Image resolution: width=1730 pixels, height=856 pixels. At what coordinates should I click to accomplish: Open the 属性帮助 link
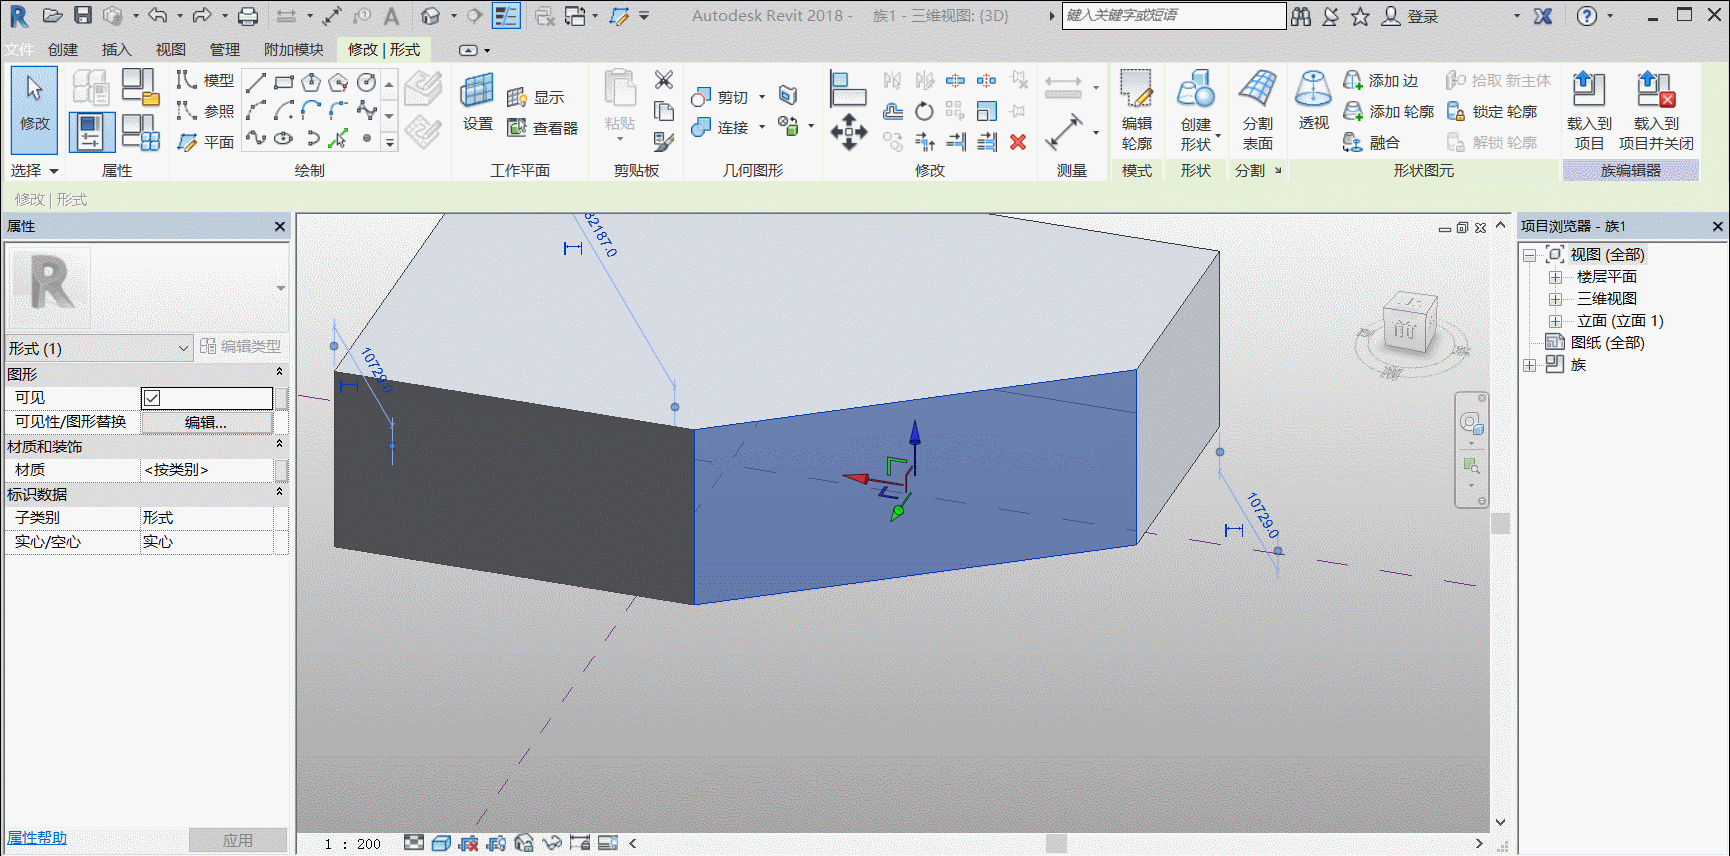coord(37,838)
